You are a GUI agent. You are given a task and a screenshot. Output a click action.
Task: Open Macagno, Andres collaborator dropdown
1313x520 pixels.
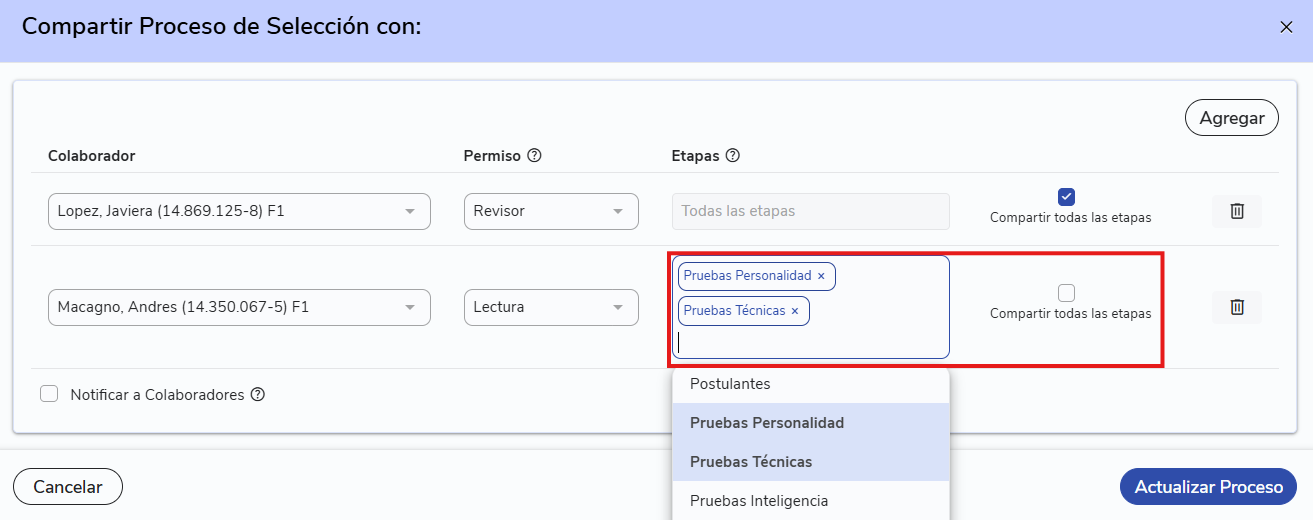(x=239, y=307)
